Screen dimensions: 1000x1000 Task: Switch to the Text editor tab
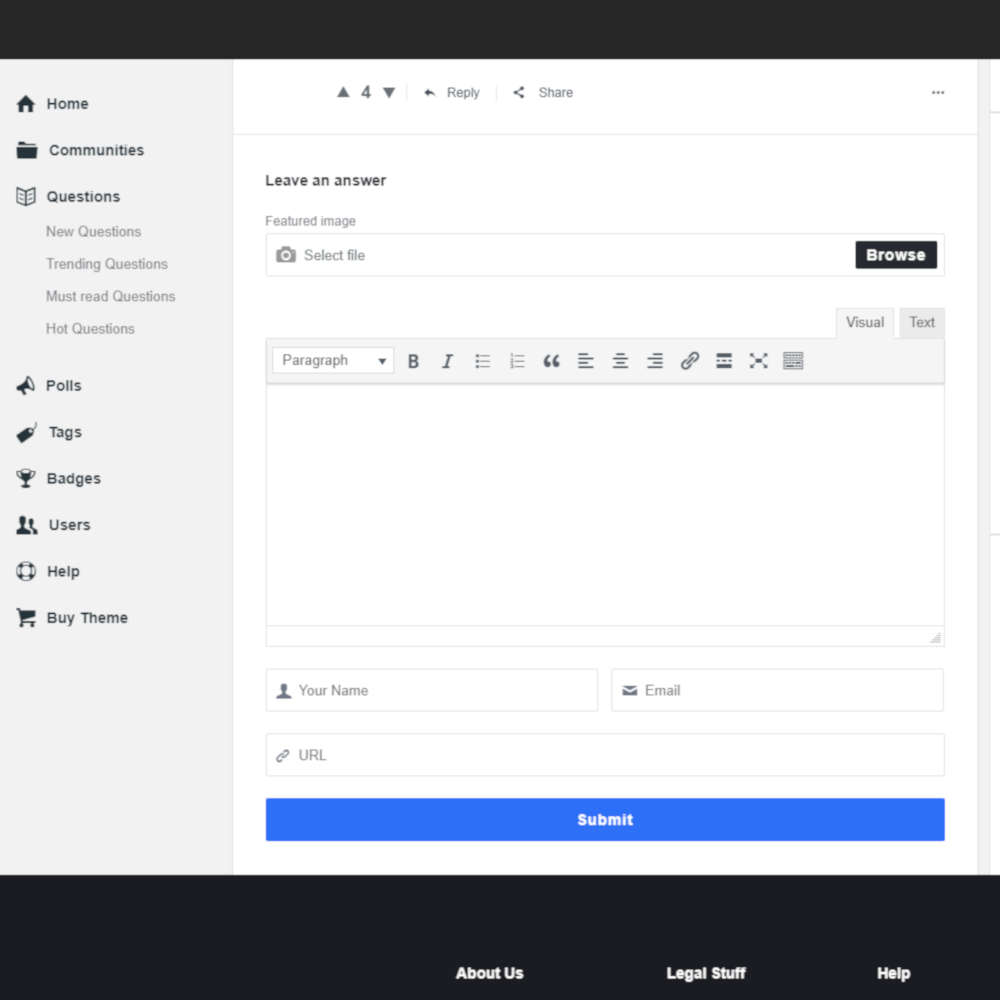click(x=921, y=322)
